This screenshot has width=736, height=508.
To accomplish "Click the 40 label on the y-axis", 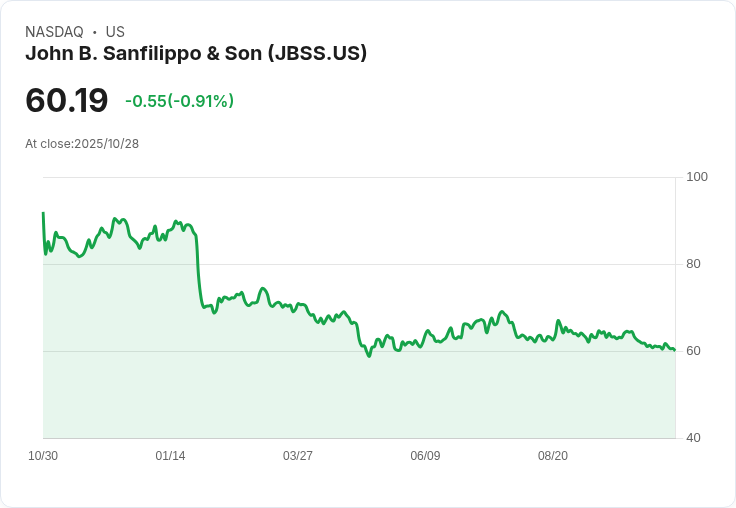I will tap(694, 438).
